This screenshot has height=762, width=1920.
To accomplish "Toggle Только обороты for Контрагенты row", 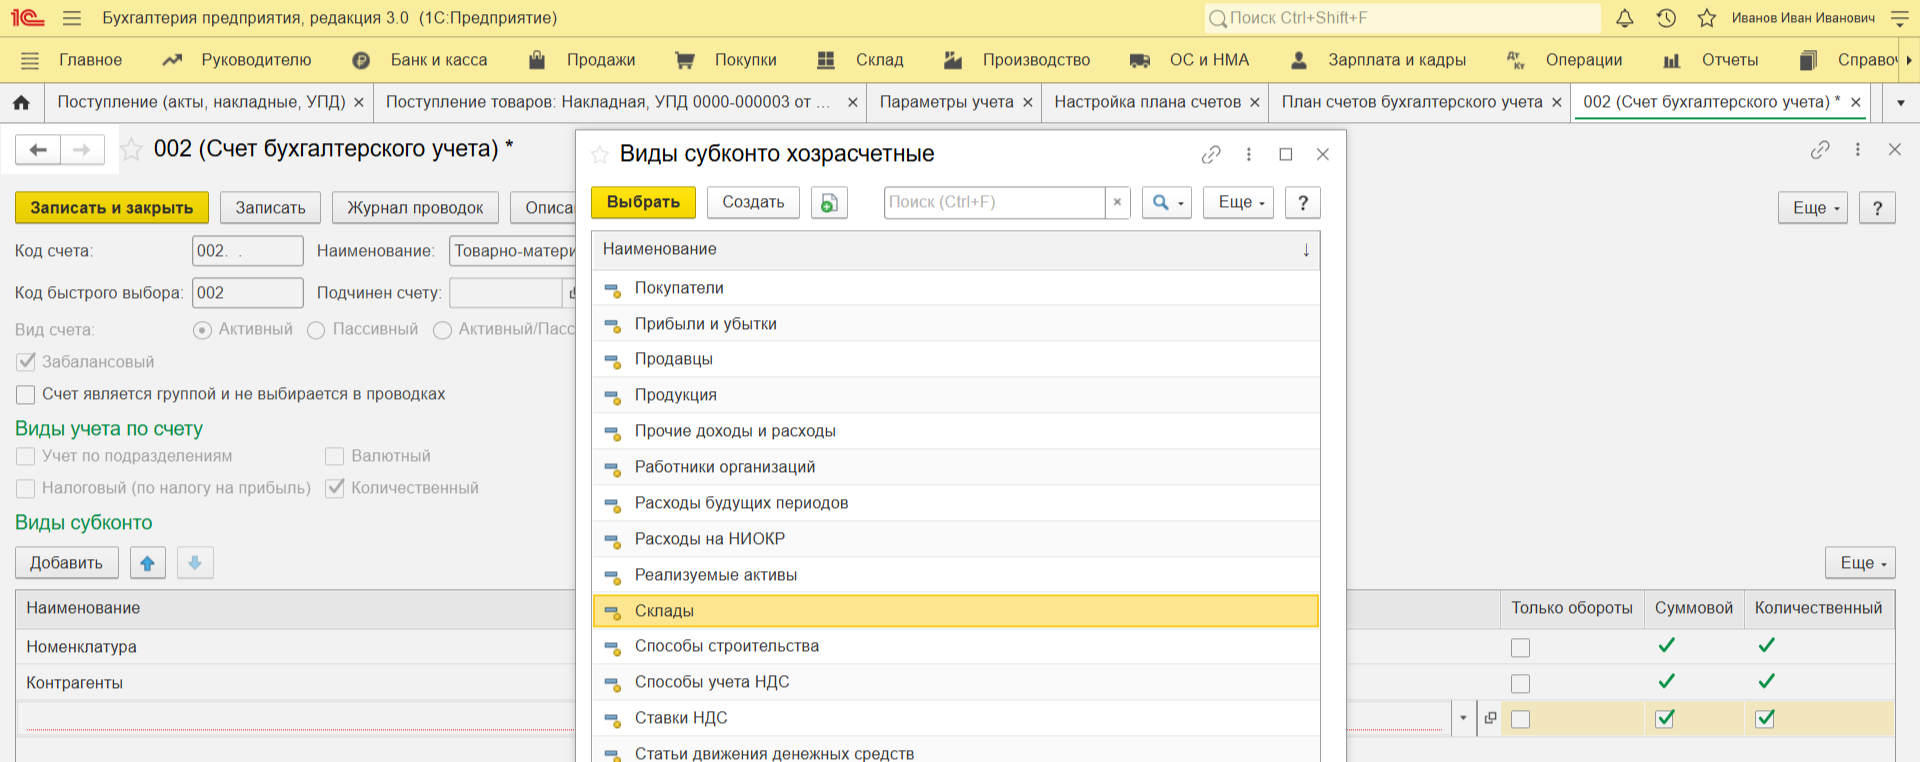I will (x=1521, y=684).
